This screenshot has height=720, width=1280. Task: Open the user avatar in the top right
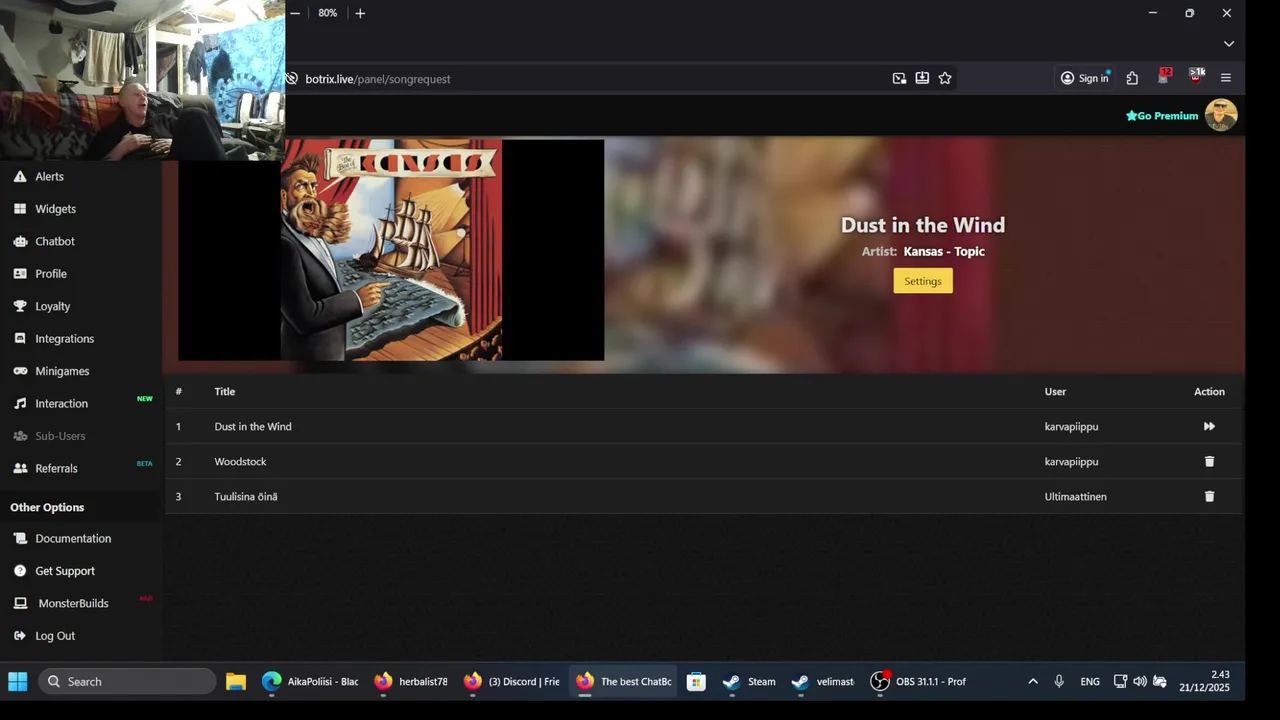[1221, 115]
